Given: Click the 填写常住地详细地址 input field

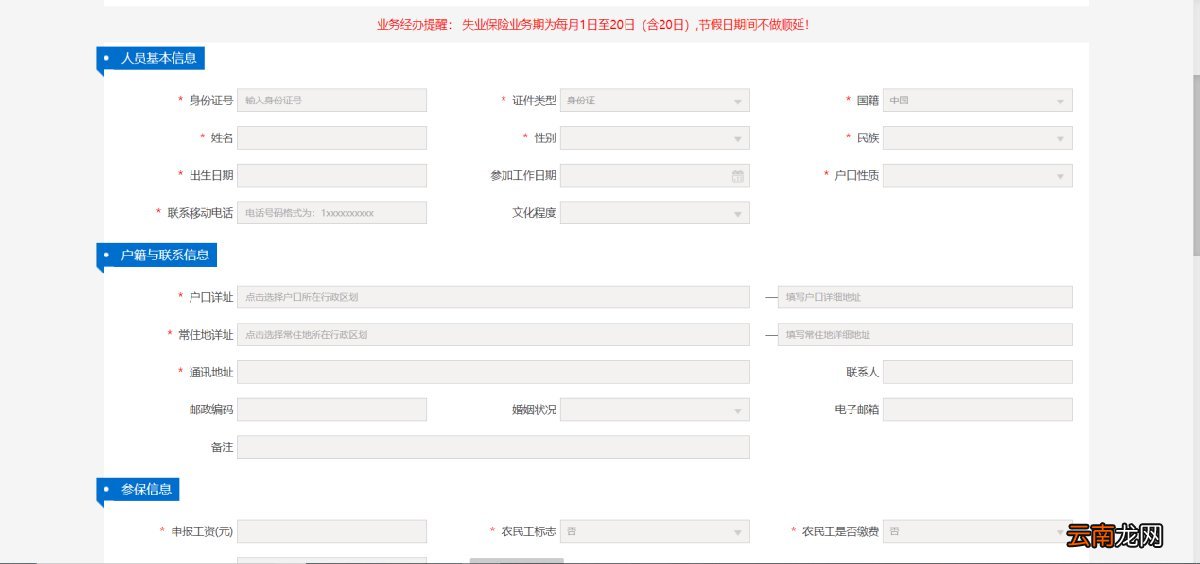Looking at the screenshot, I should (x=925, y=335).
